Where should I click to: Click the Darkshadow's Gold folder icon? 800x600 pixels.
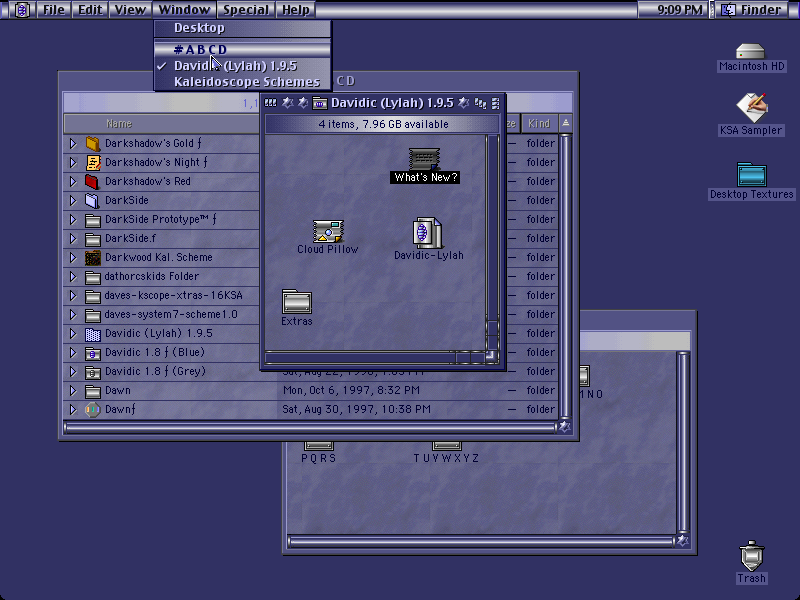[x=93, y=143]
